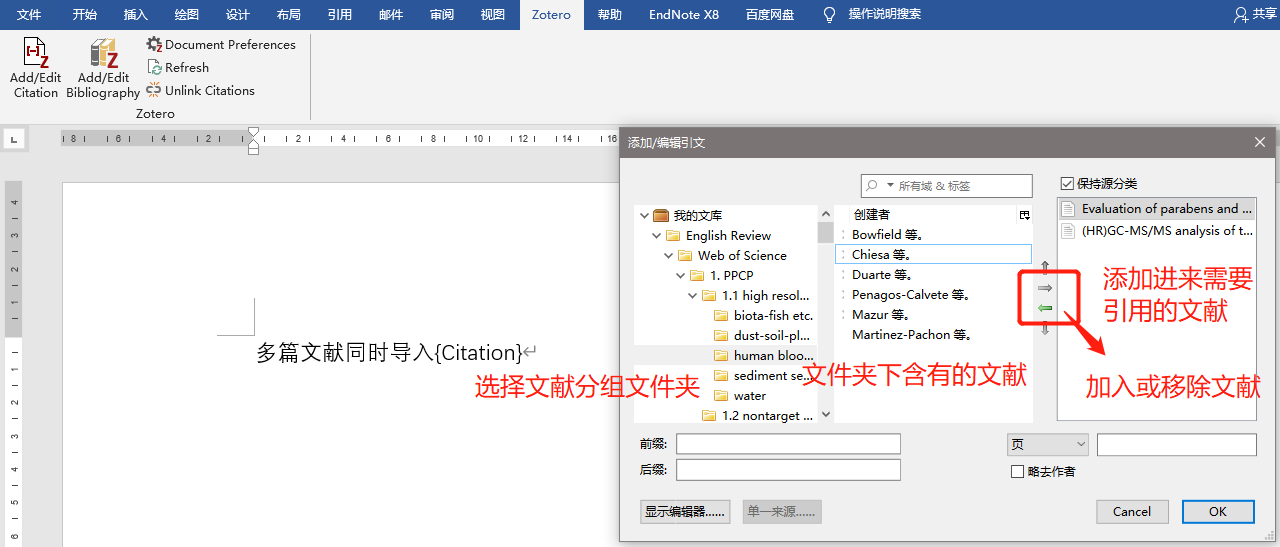Select the Chiesa 等。 reference
Image resolution: width=1280 pixels, height=547 pixels.
coord(933,255)
